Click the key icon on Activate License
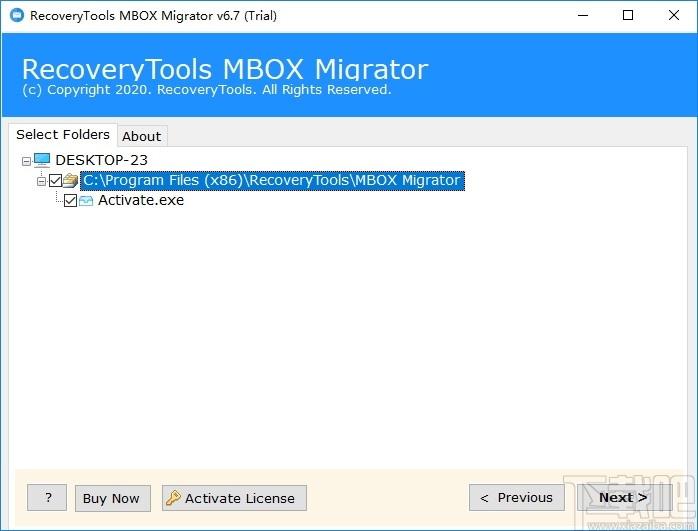This screenshot has height=531, width=698. coord(173,498)
